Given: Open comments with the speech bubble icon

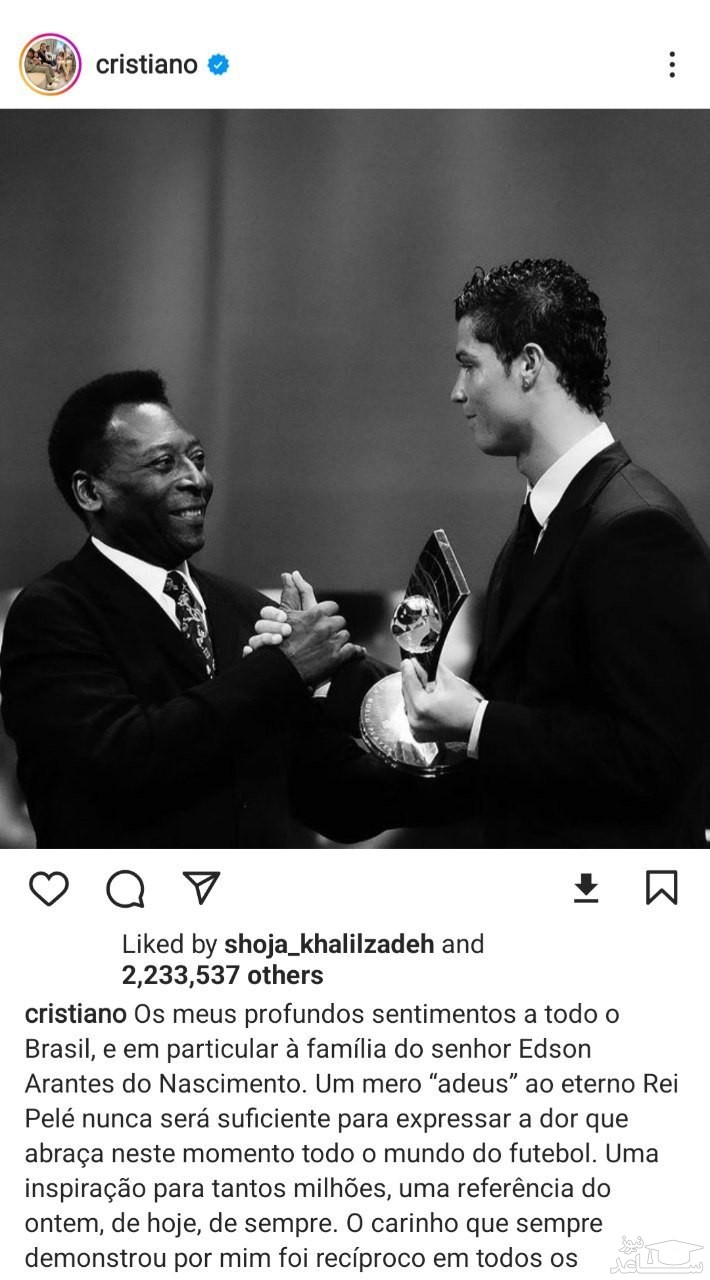Looking at the screenshot, I should coord(125,888).
